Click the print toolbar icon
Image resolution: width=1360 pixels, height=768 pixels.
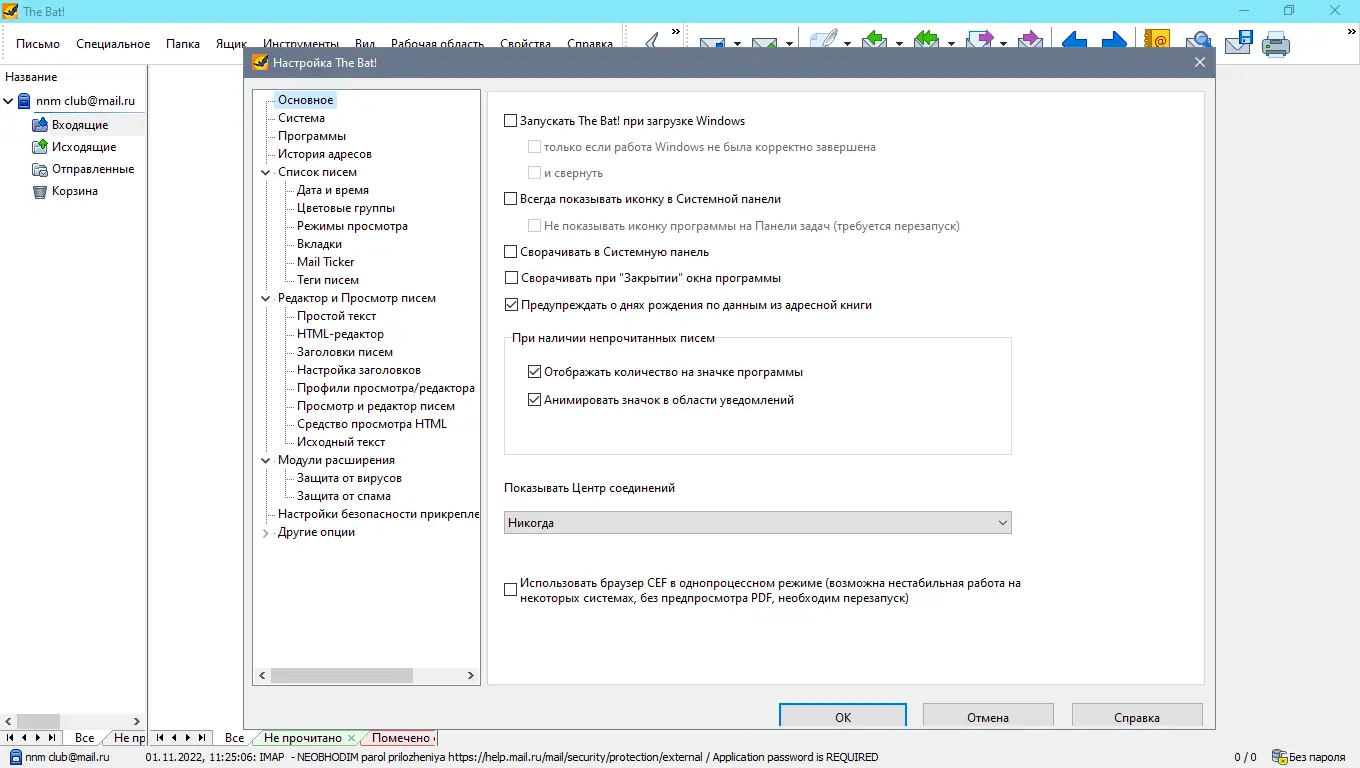1276,44
